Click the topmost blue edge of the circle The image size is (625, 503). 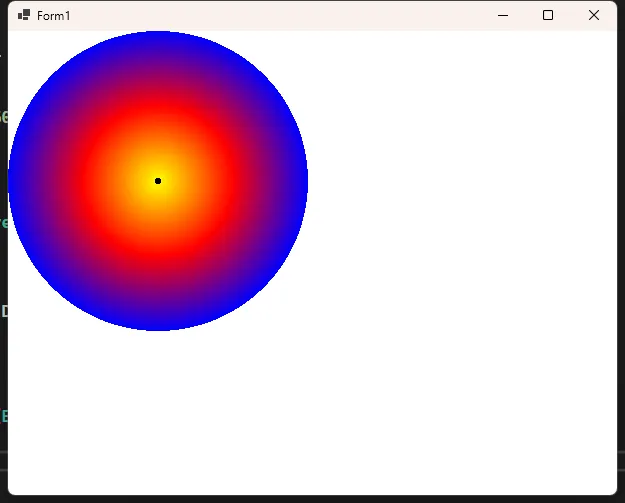(158, 37)
